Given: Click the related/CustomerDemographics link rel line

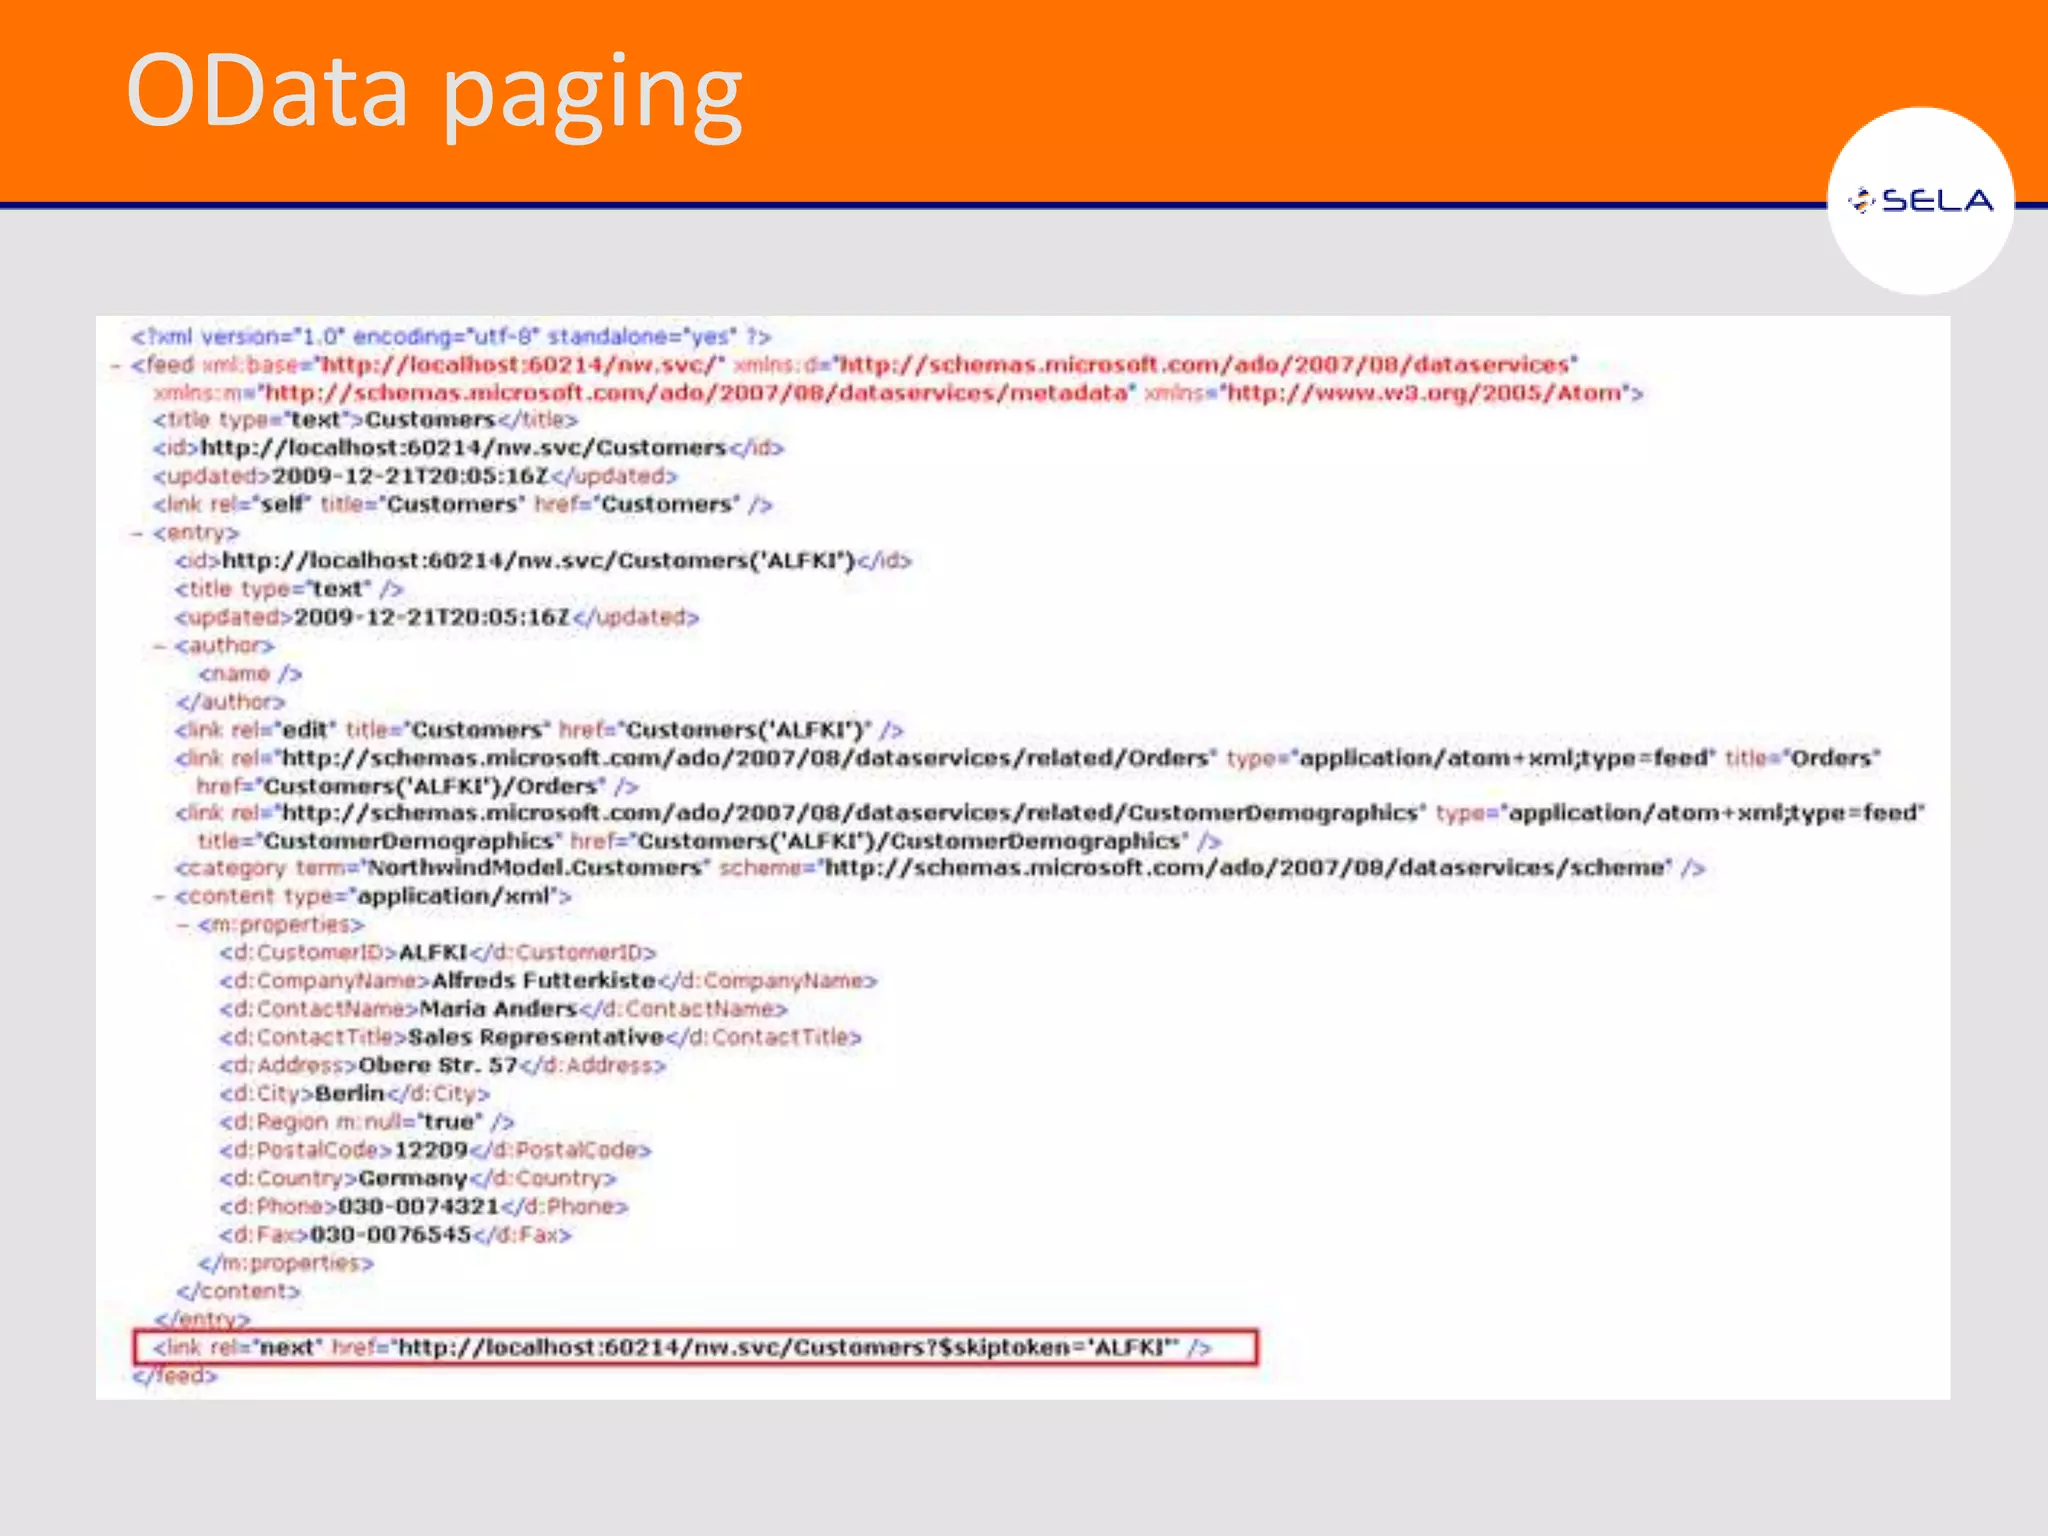Looking at the screenshot, I should coord(1049,813).
